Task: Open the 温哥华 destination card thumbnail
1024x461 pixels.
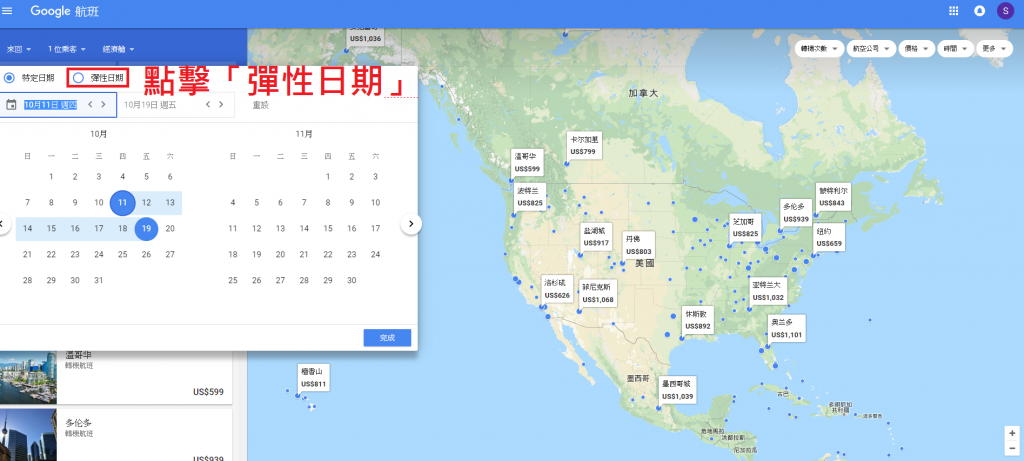Action: 28,377
